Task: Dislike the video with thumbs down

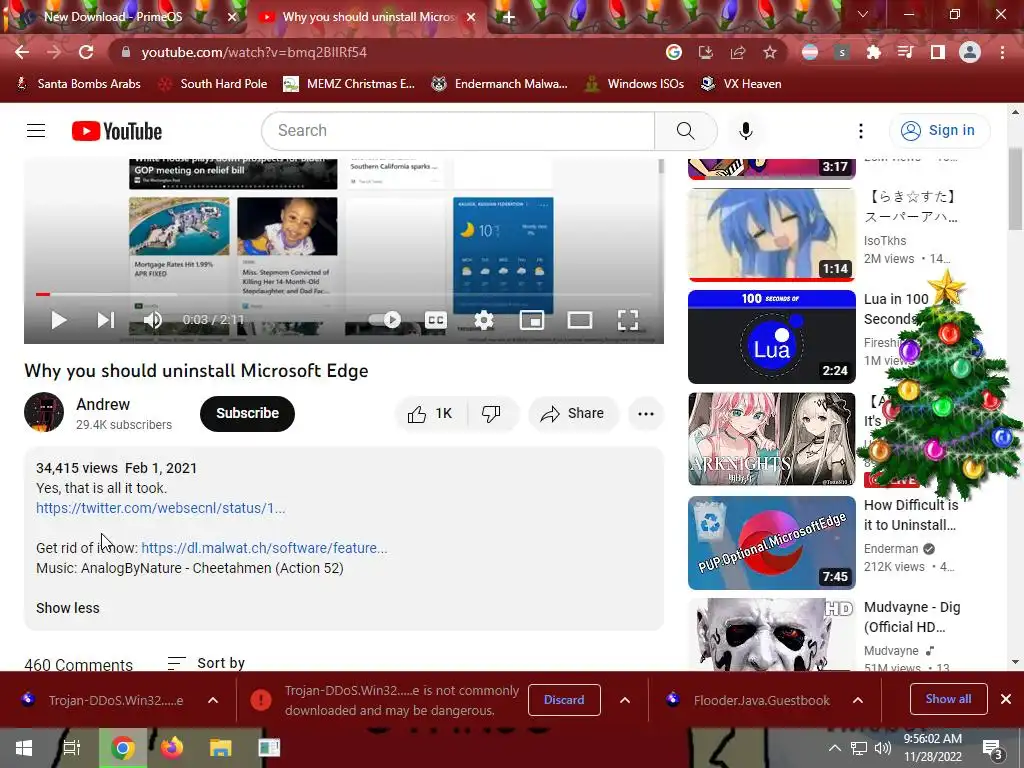Action: pyautogui.click(x=491, y=413)
